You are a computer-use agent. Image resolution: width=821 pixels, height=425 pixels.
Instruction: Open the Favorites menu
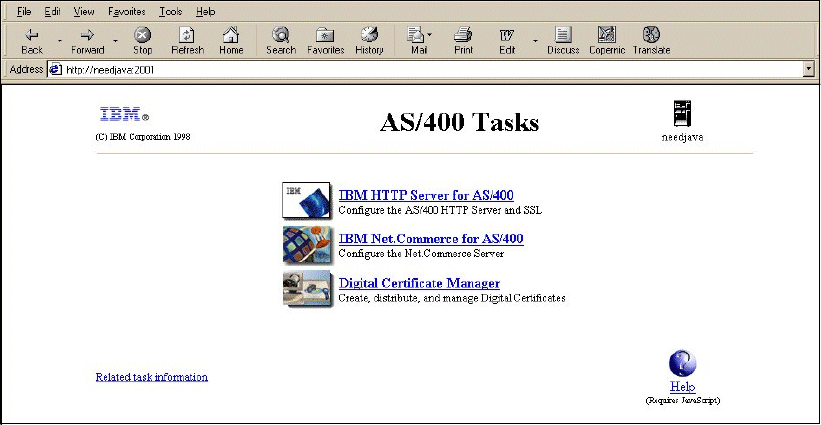pyautogui.click(x=127, y=12)
